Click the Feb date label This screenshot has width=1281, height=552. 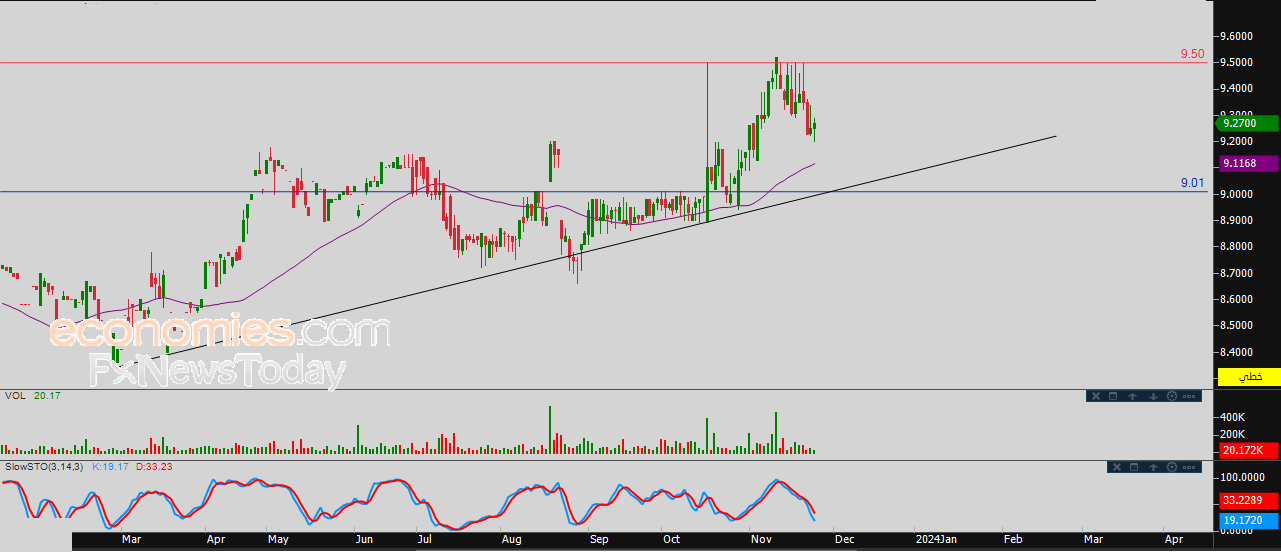click(x=1013, y=539)
